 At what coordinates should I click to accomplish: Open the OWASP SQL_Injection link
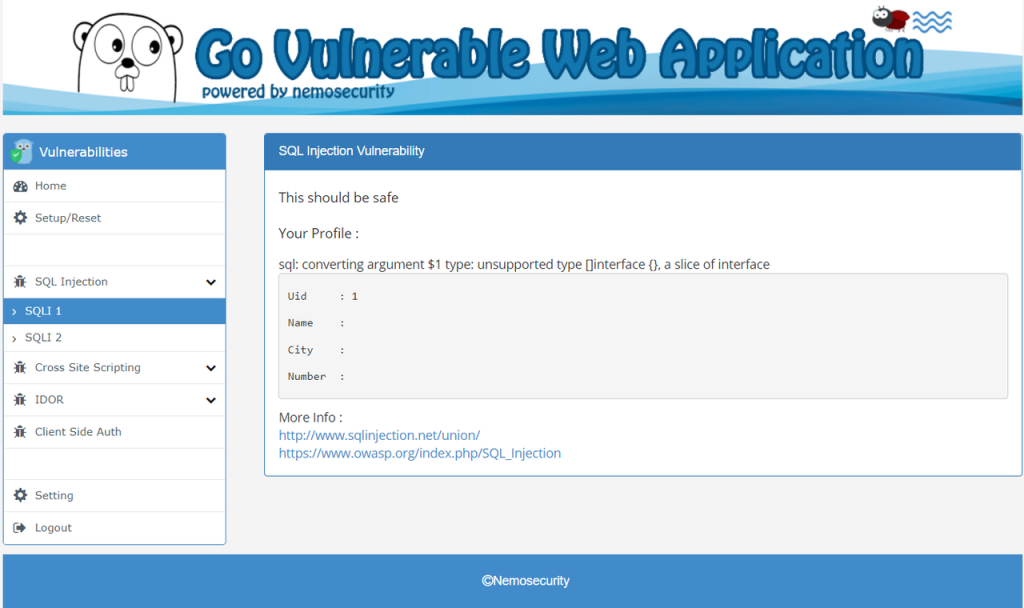(x=420, y=453)
